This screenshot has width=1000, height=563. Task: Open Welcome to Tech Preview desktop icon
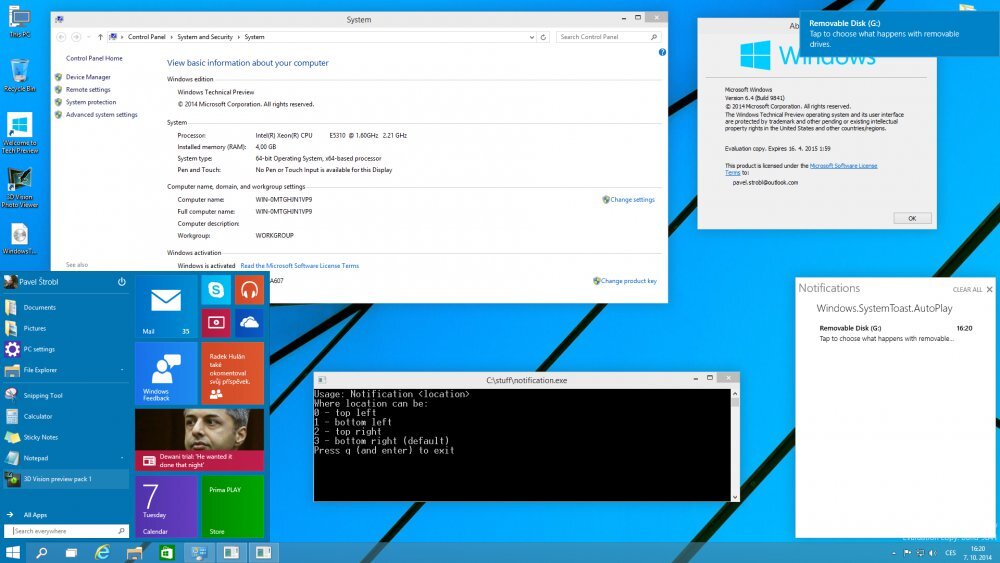click(19, 133)
